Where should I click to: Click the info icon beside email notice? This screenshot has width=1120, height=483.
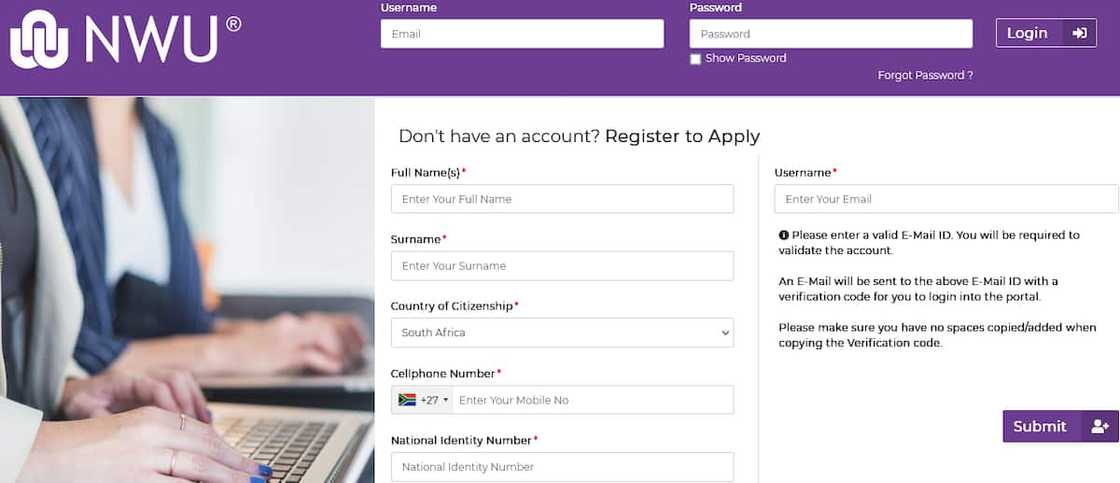click(784, 236)
